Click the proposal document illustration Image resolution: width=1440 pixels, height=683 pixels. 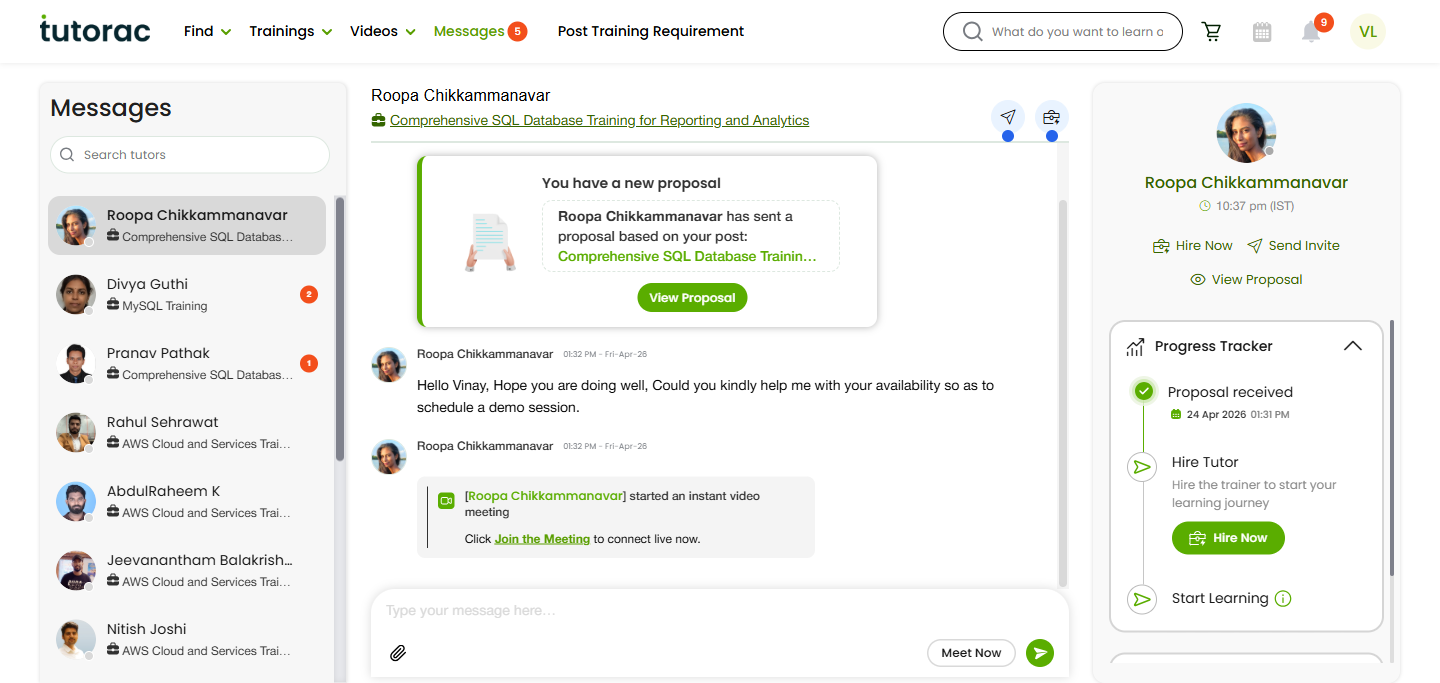490,242
